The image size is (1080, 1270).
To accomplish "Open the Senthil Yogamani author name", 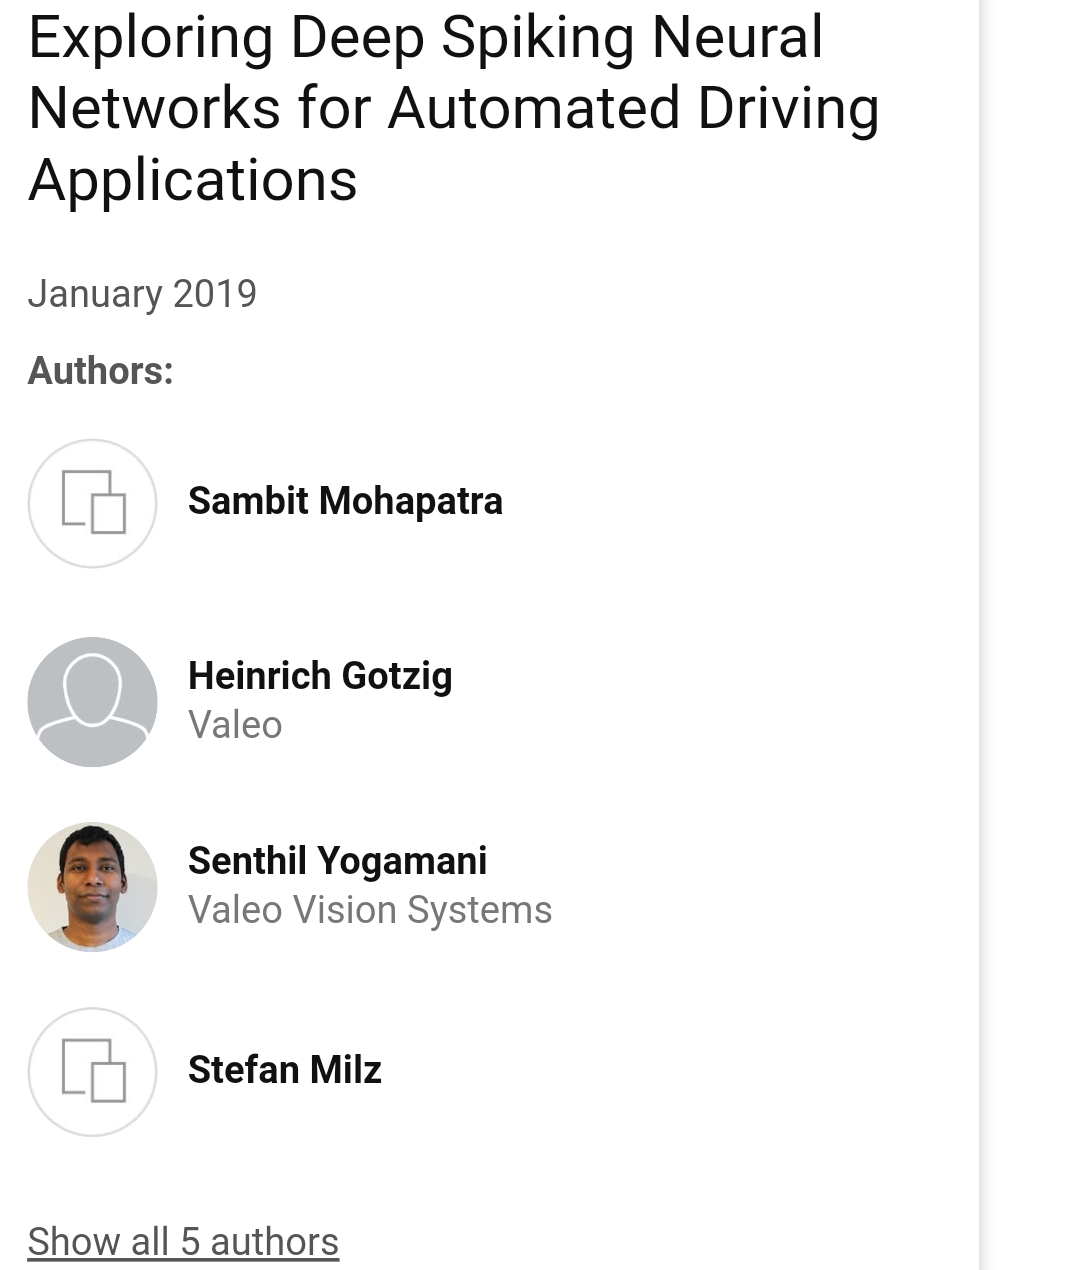I will (337, 861).
